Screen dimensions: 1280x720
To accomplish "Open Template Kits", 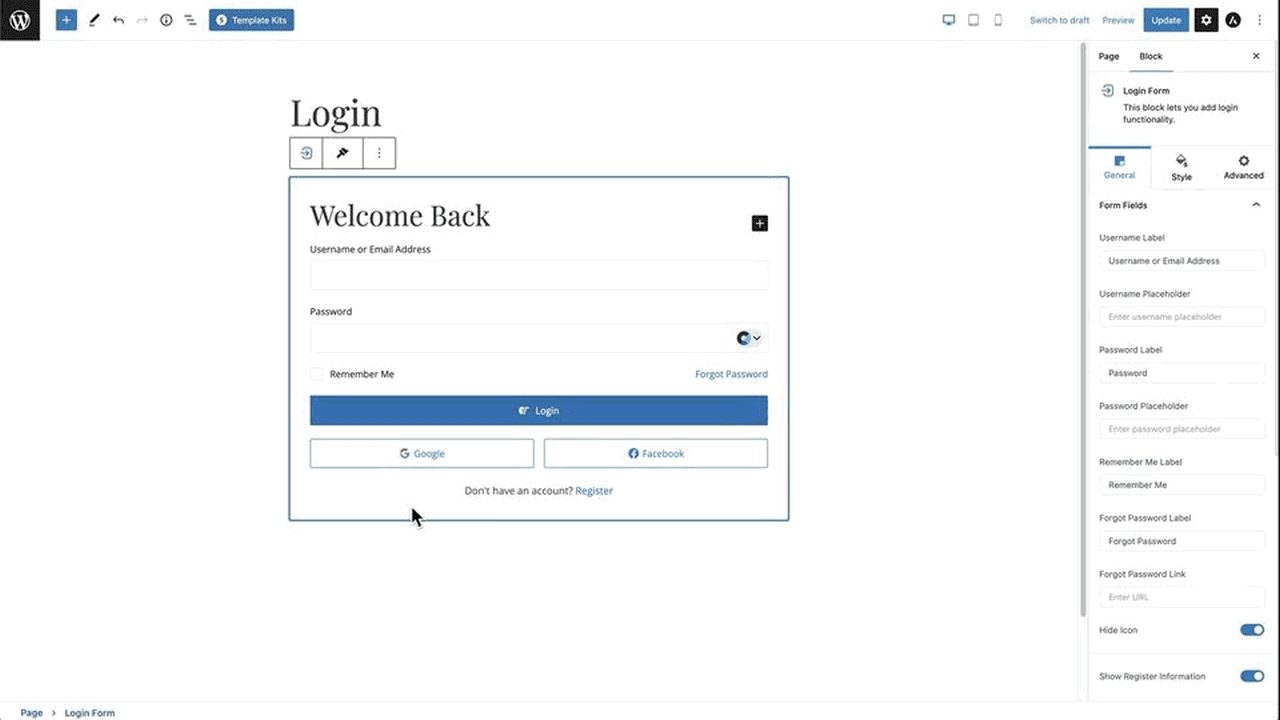I will point(251,20).
